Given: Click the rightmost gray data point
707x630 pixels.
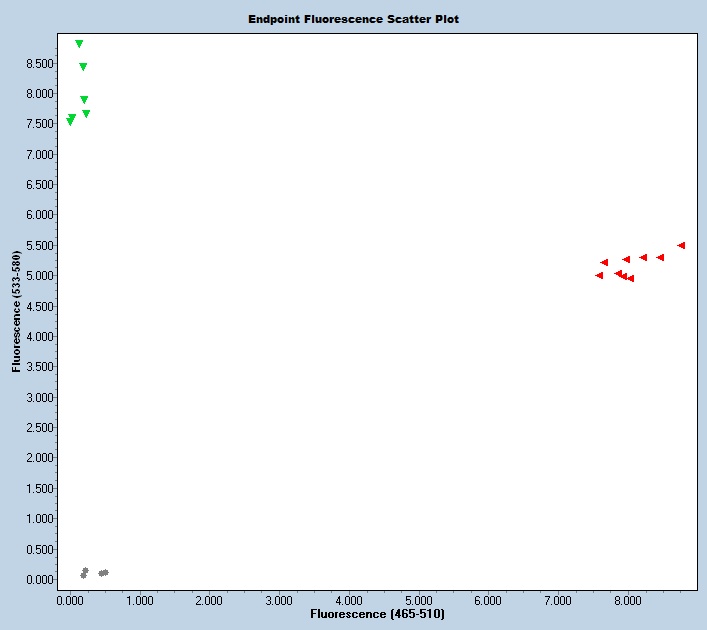Looking at the screenshot, I should 105,572.
